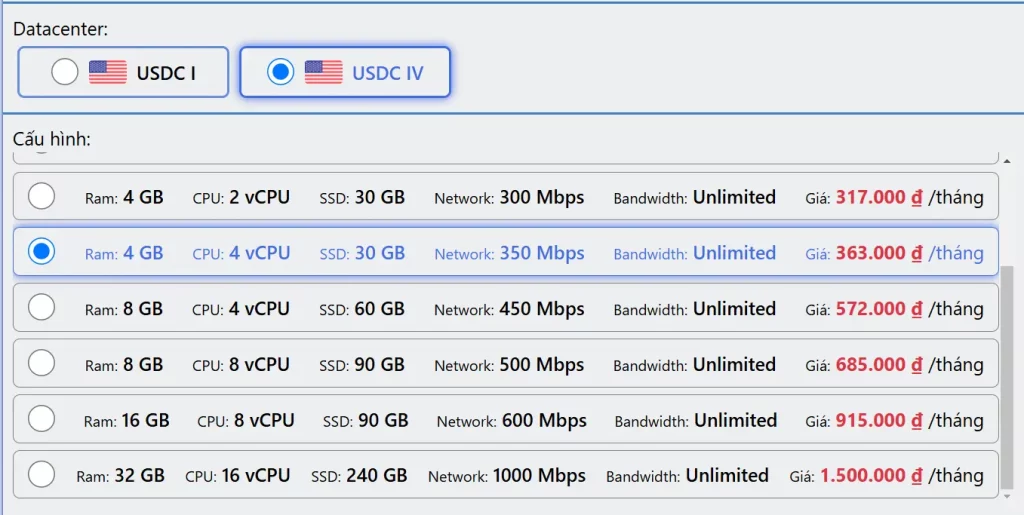Select the 4 GB RAM, 4 vCPU radio button
Screen dimensions: 1024x515
42,252
